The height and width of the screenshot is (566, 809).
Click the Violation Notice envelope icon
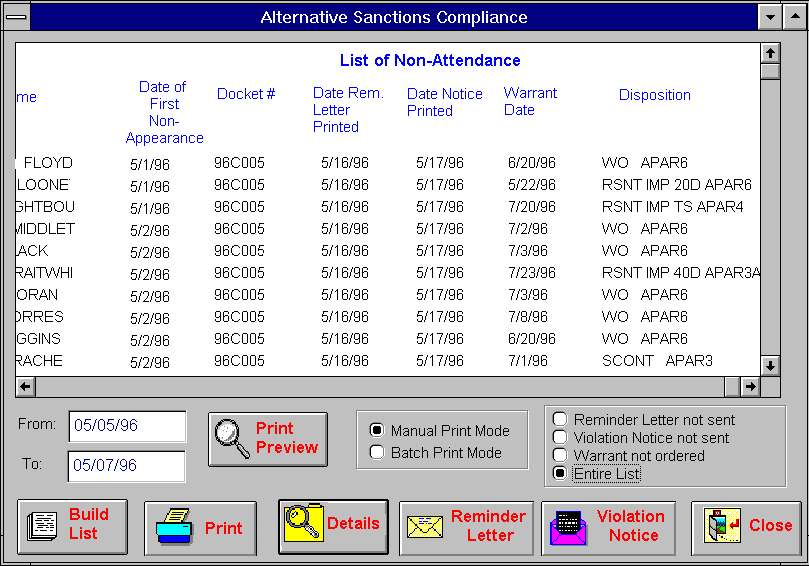tap(568, 527)
